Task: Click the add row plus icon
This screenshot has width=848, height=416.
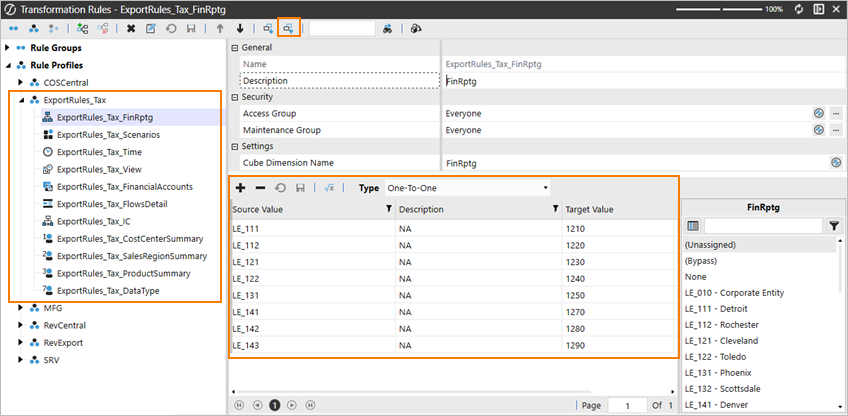Action: click(241, 188)
